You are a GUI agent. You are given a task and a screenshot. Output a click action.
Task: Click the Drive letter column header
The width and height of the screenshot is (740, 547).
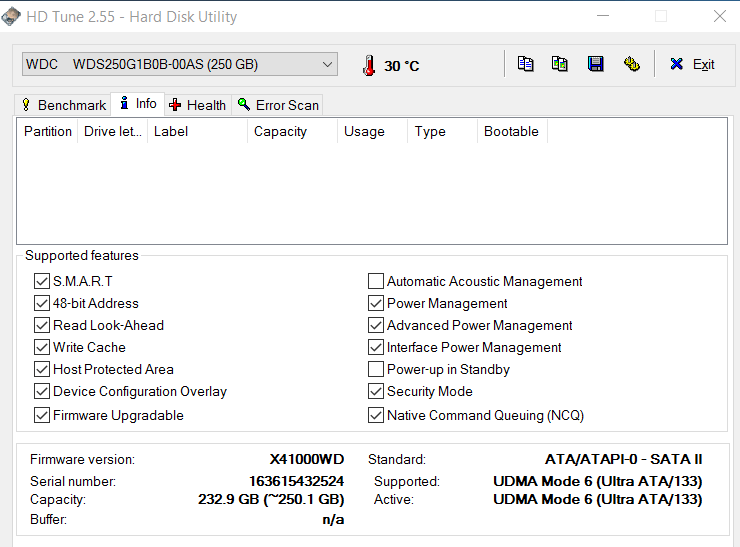[x=113, y=131]
